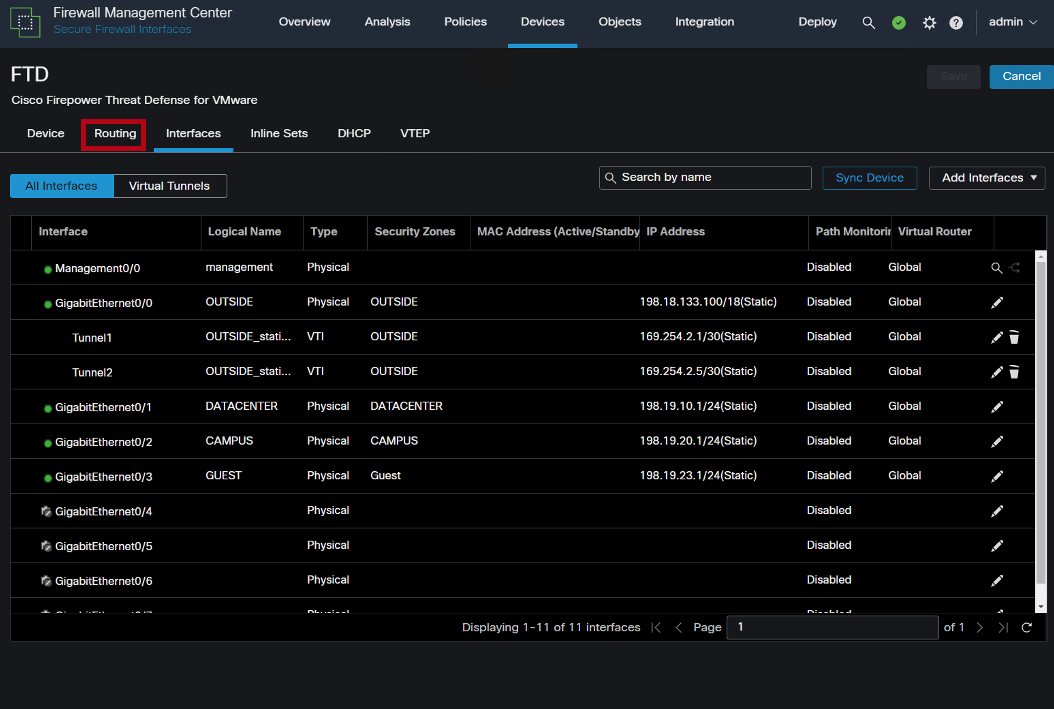Click the share icon in Management0/0 row
Viewport: 1054px width, 709px height.
[x=1014, y=267]
